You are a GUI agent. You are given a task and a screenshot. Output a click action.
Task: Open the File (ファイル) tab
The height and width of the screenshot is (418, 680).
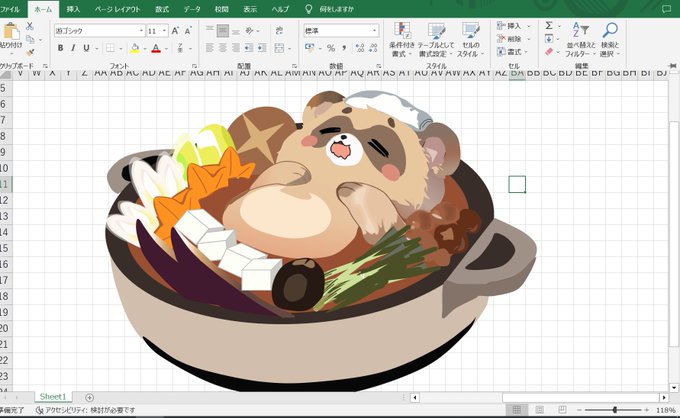(10, 9)
